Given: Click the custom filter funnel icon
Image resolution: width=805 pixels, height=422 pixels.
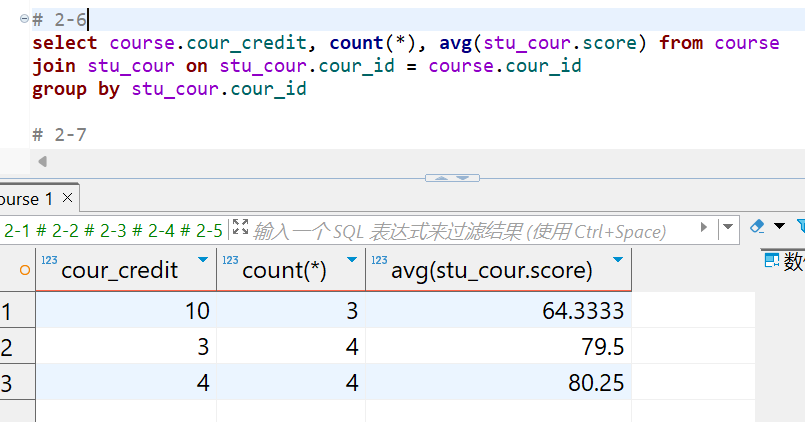Looking at the screenshot, I should (x=799, y=227).
